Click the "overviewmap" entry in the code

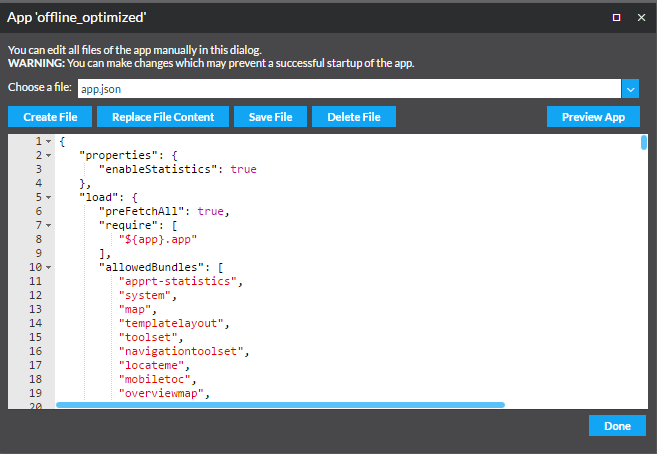click(164, 394)
